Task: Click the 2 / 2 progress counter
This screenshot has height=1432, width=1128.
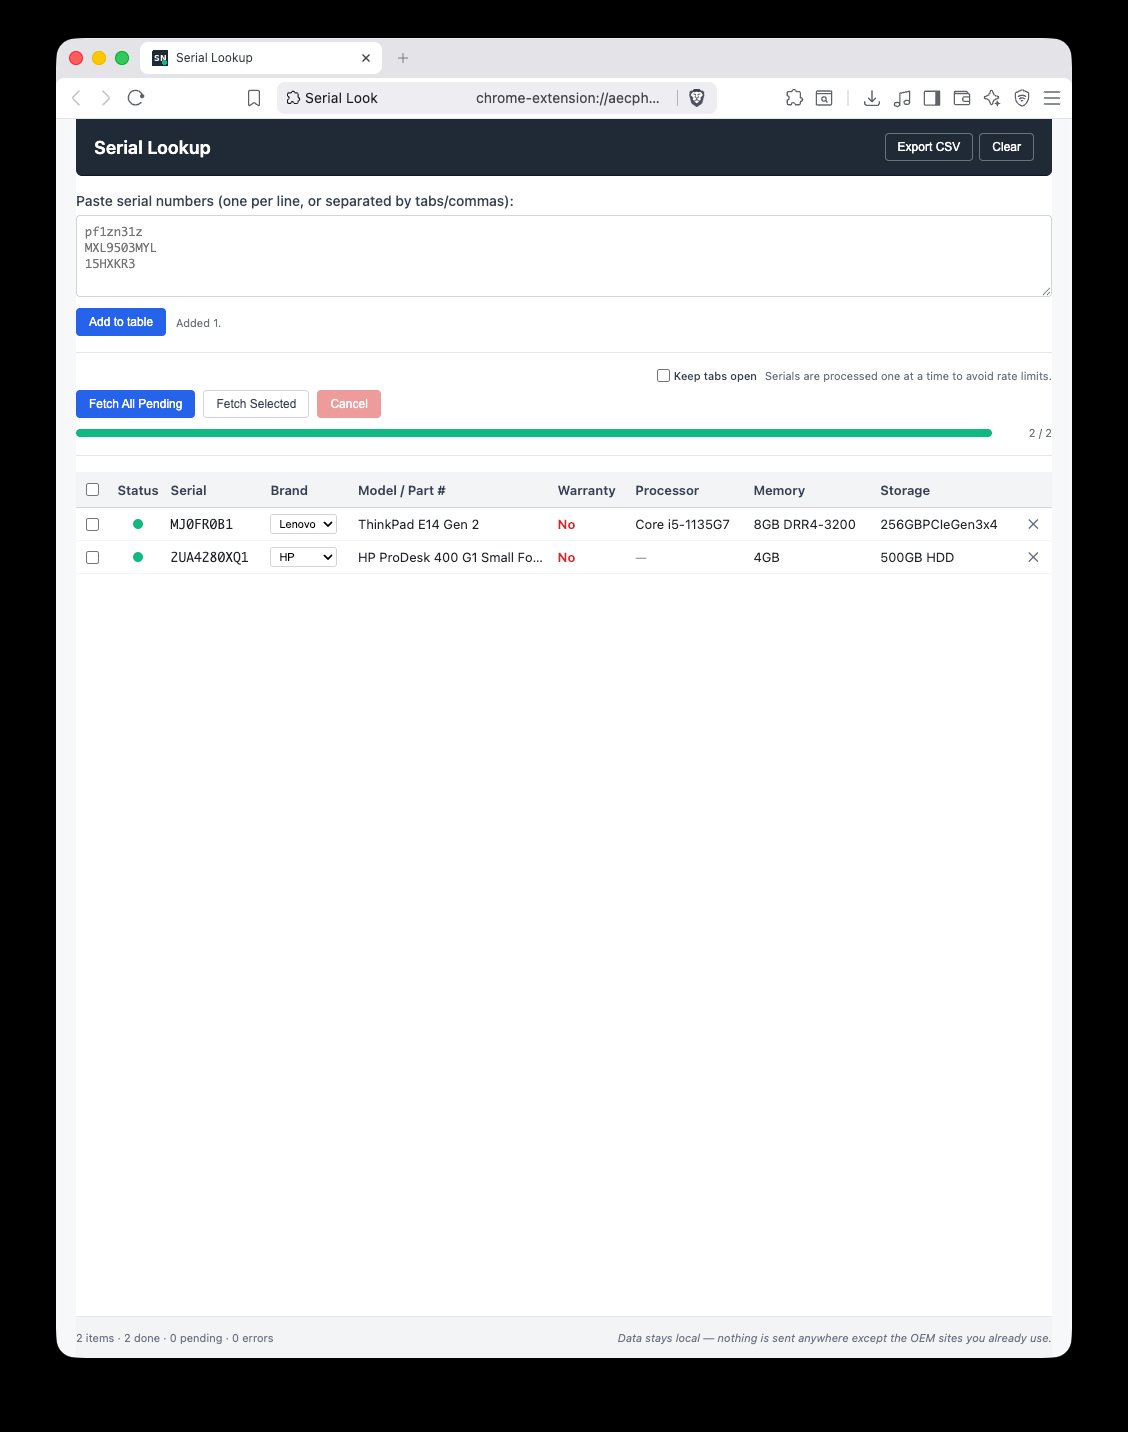Action: [x=1040, y=433]
